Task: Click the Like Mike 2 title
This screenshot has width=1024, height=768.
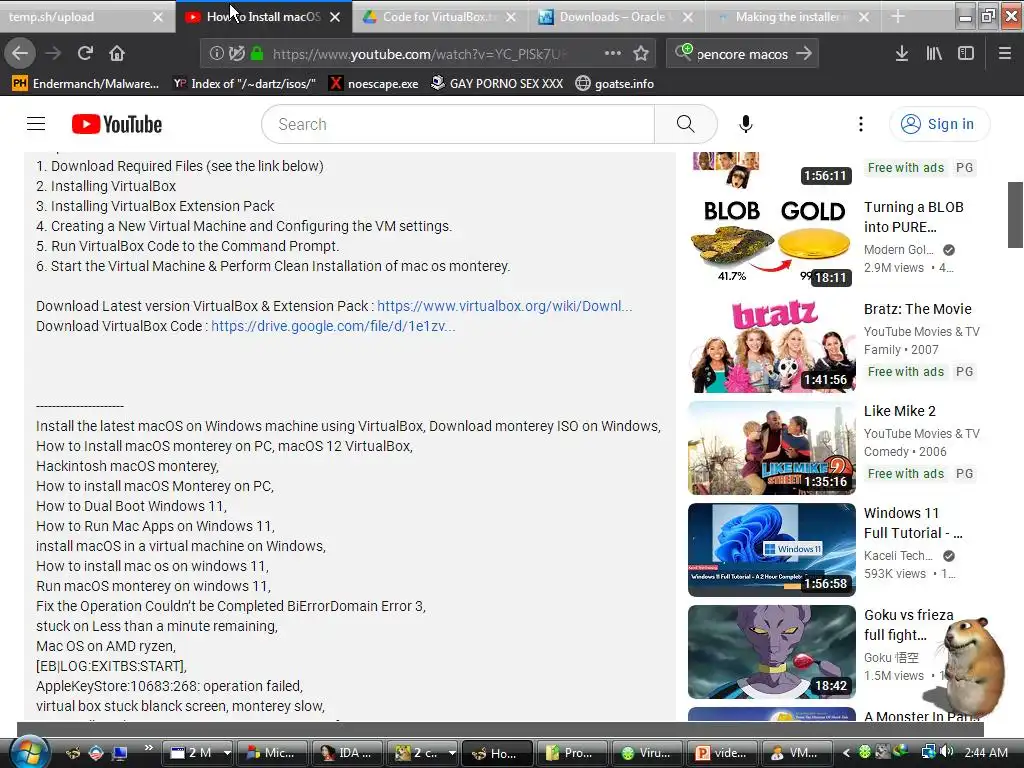Action: (899, 411)
